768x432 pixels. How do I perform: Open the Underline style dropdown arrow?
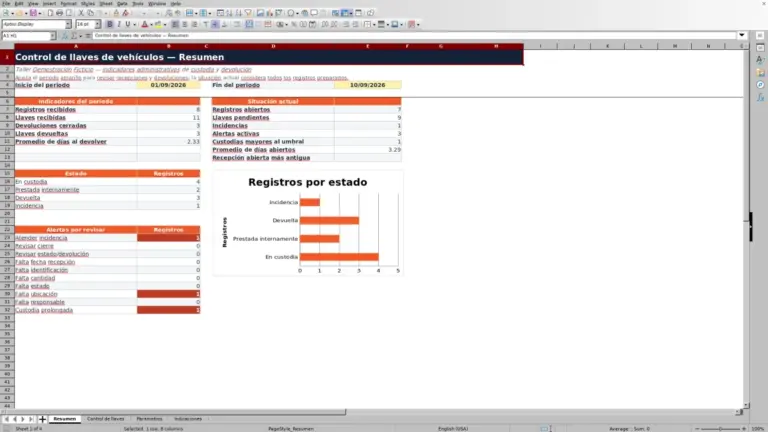pos(134,24)
